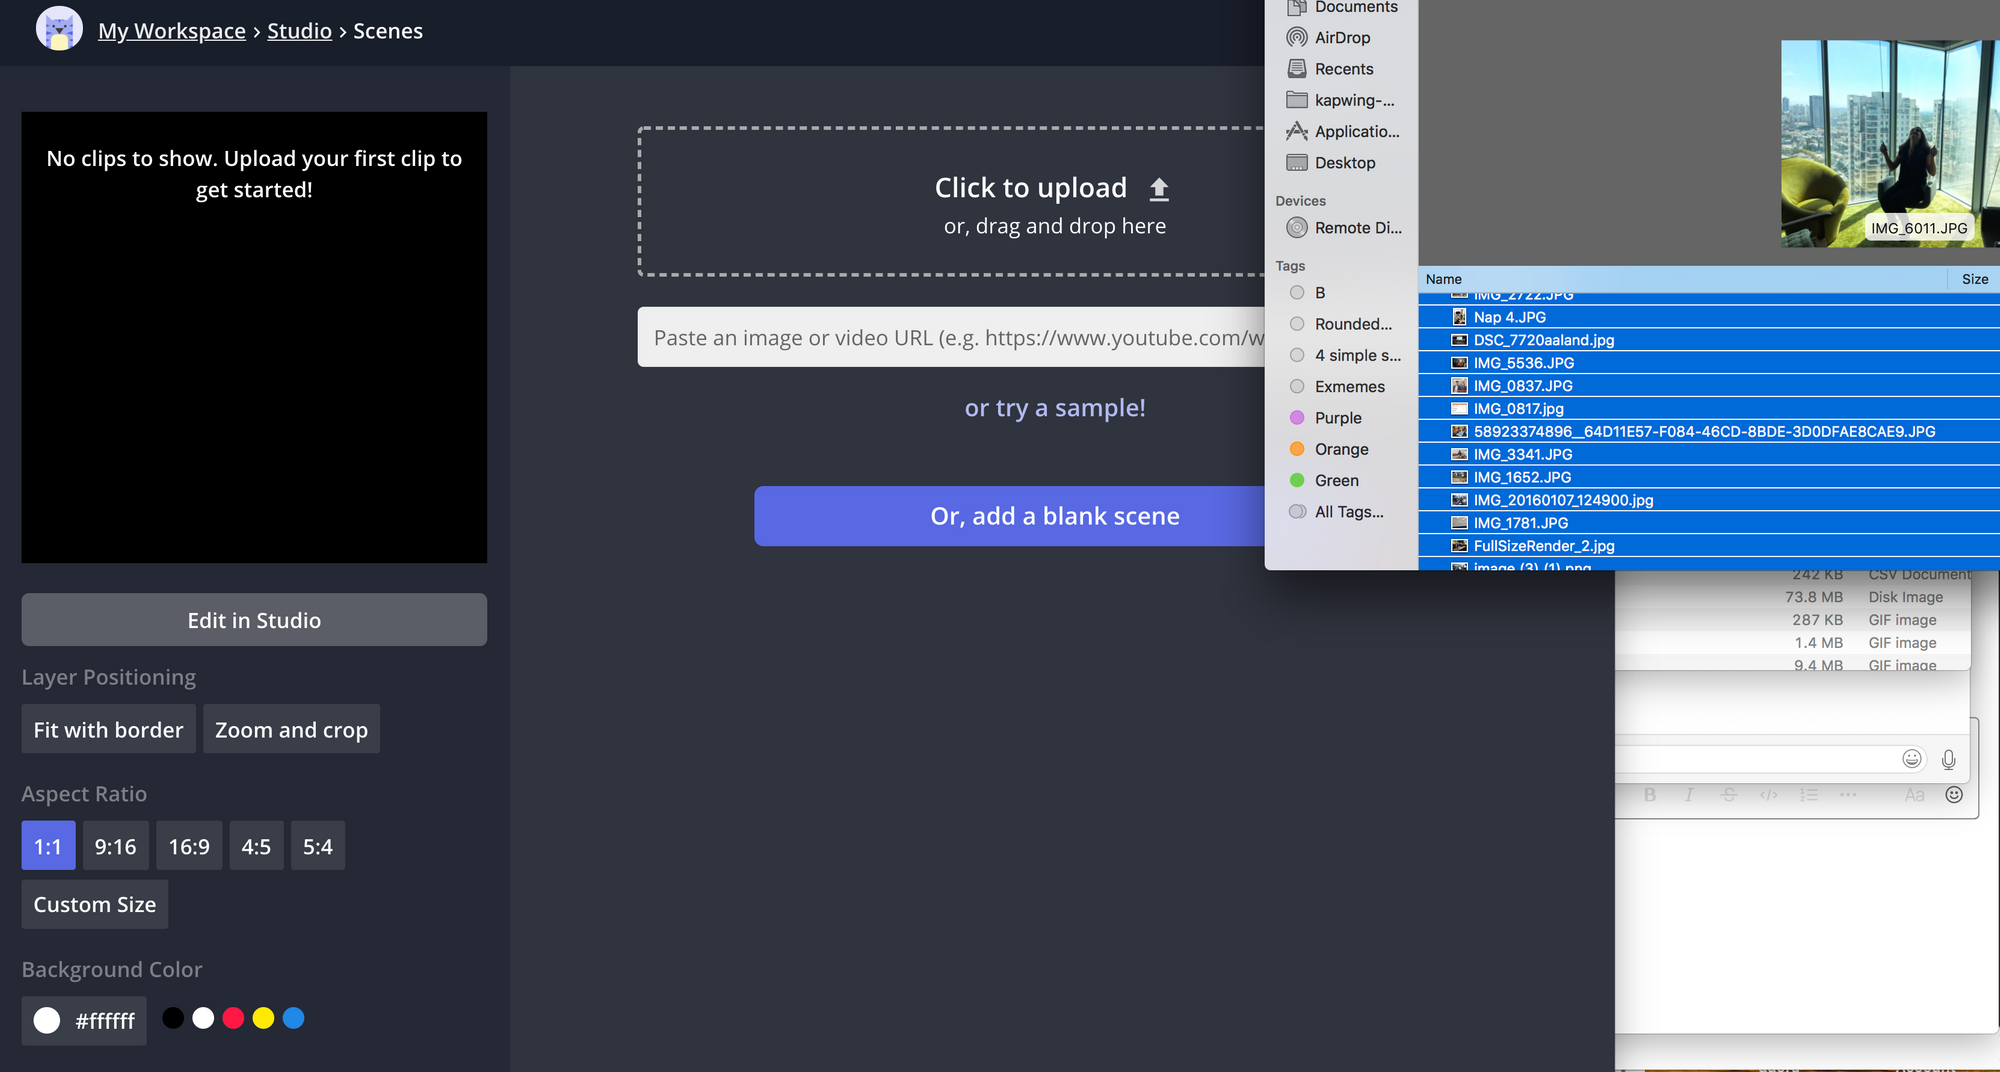Select the 16:9 aspect ratio
Screen dimensions: 2000x1072
(189, 846)
